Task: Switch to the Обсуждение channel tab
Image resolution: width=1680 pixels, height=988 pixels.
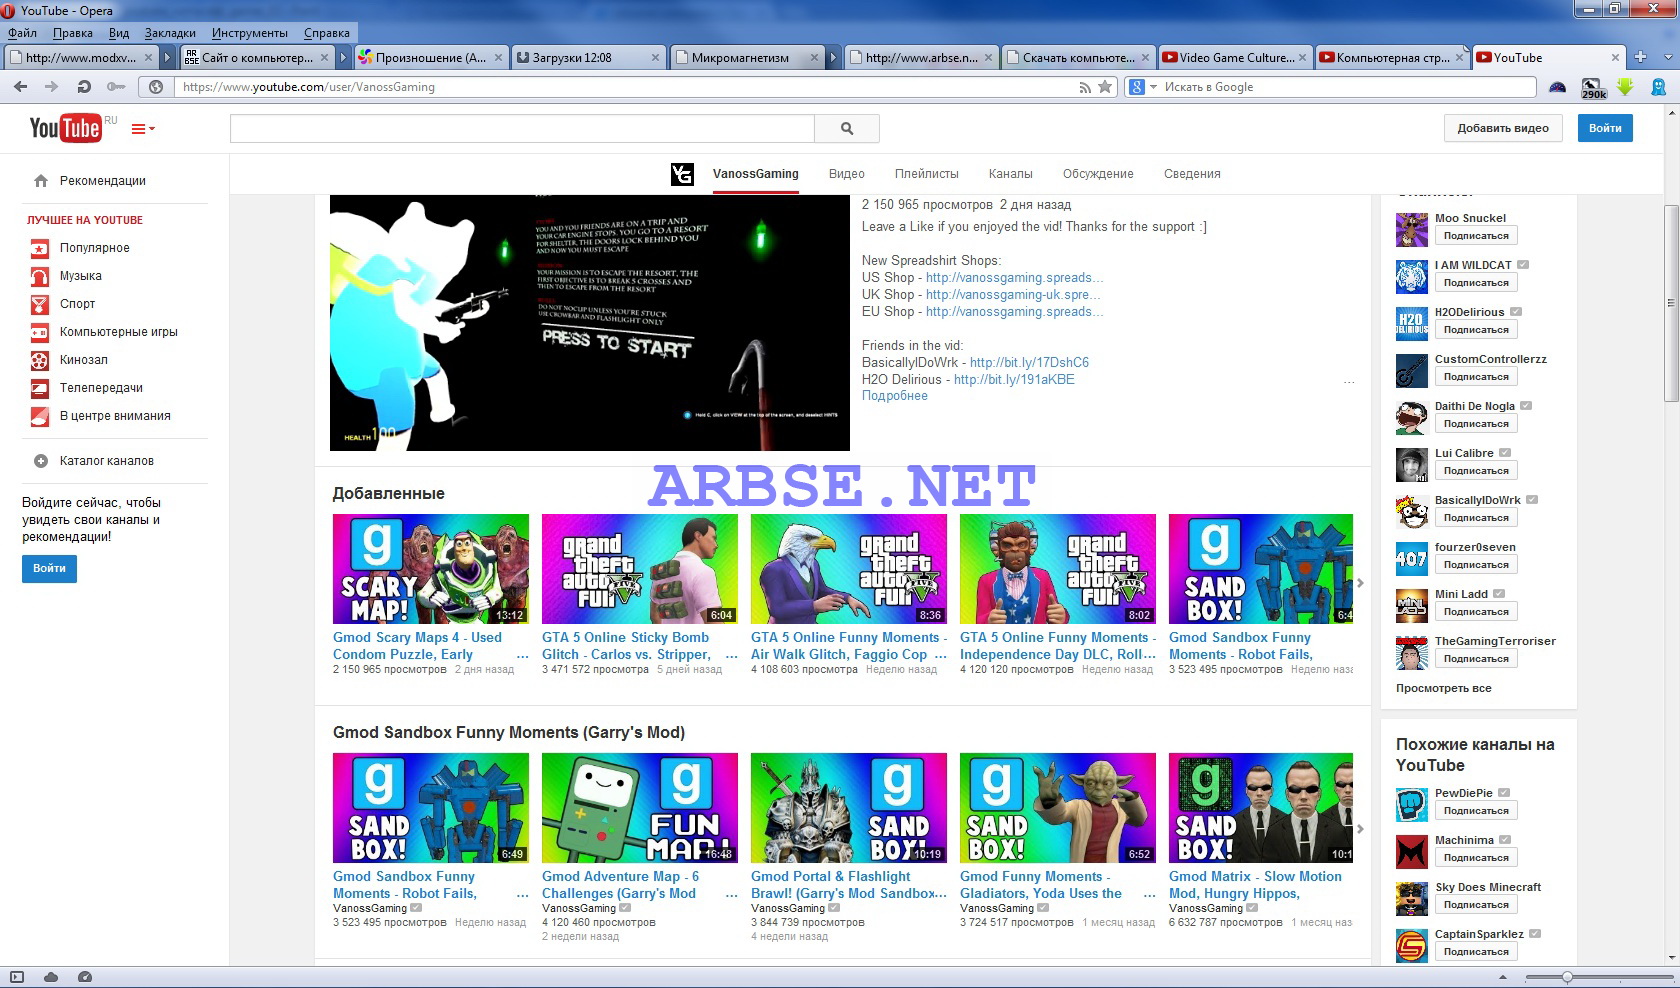Action: tap(1098, 174)
